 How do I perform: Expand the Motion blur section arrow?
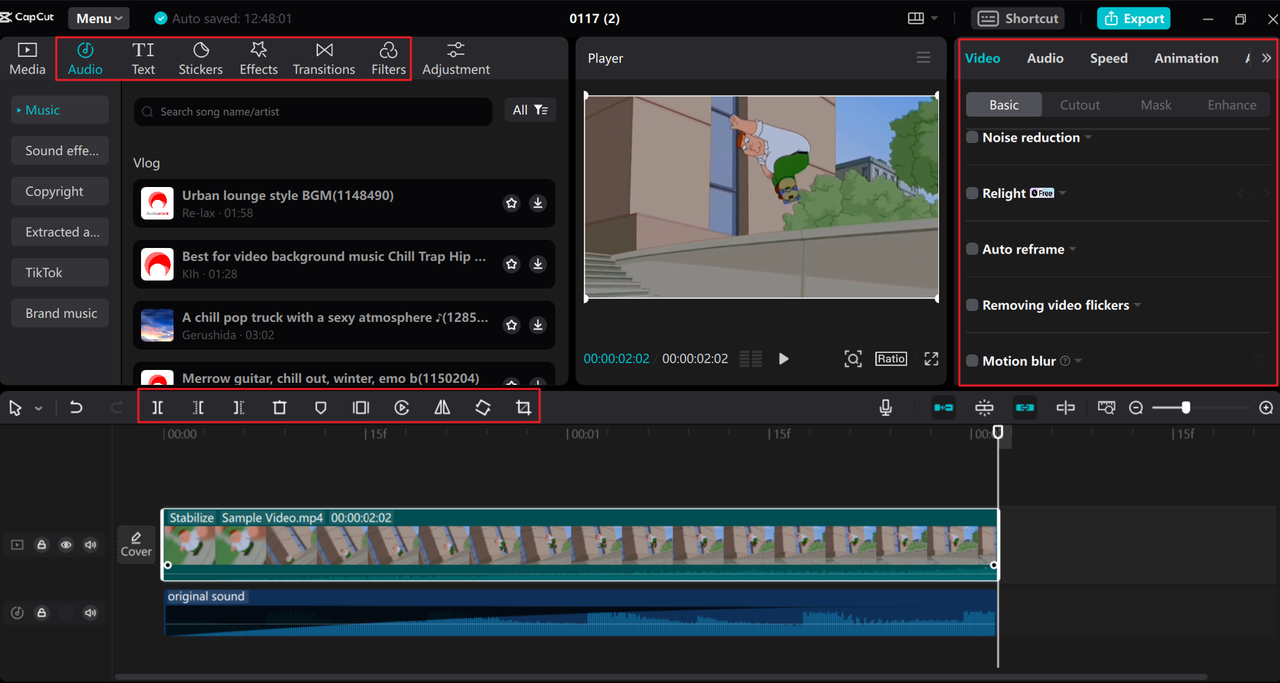[x=1078, y=362]
